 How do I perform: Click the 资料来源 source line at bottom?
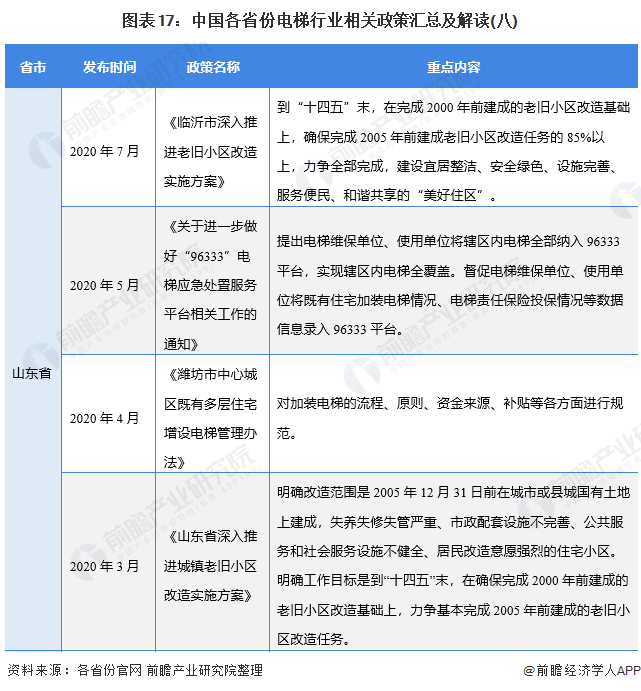(x=135, y=670)
